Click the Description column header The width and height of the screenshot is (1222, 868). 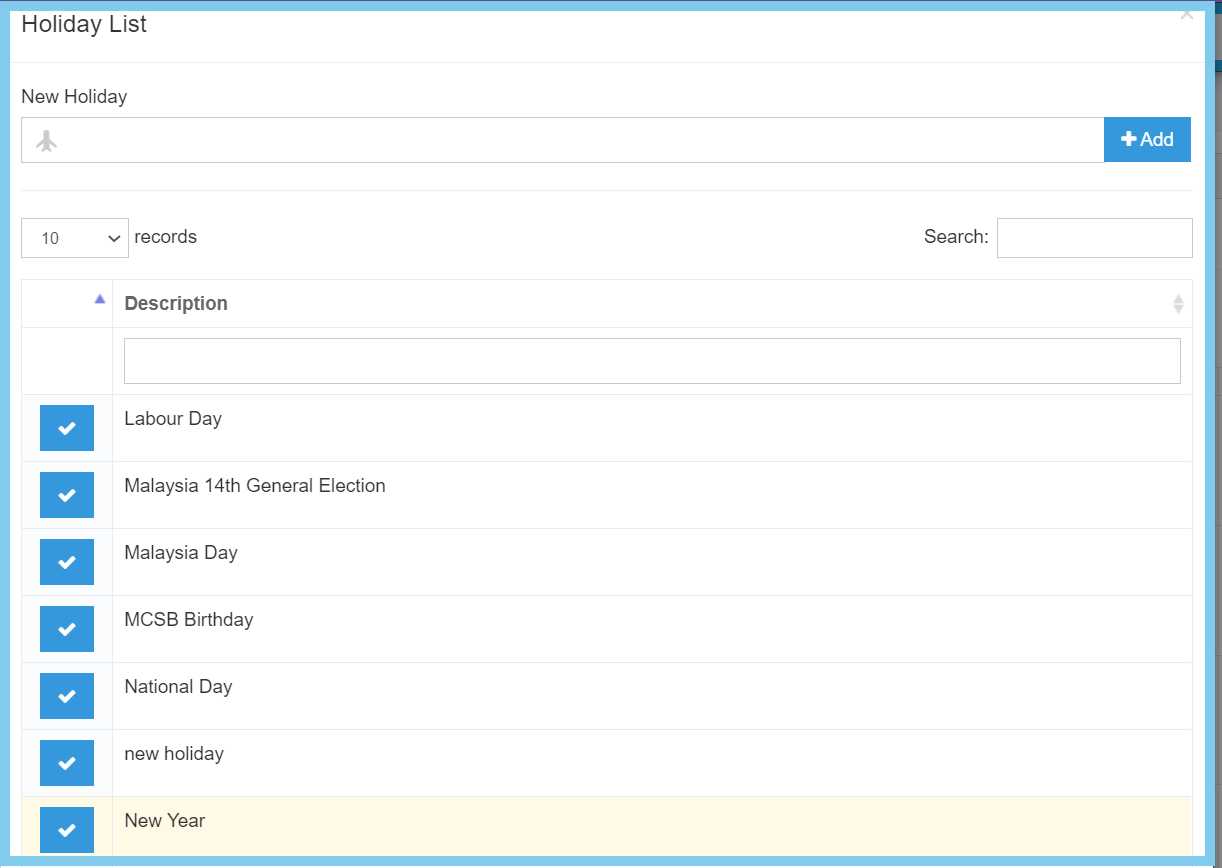[x=176, y=304]
